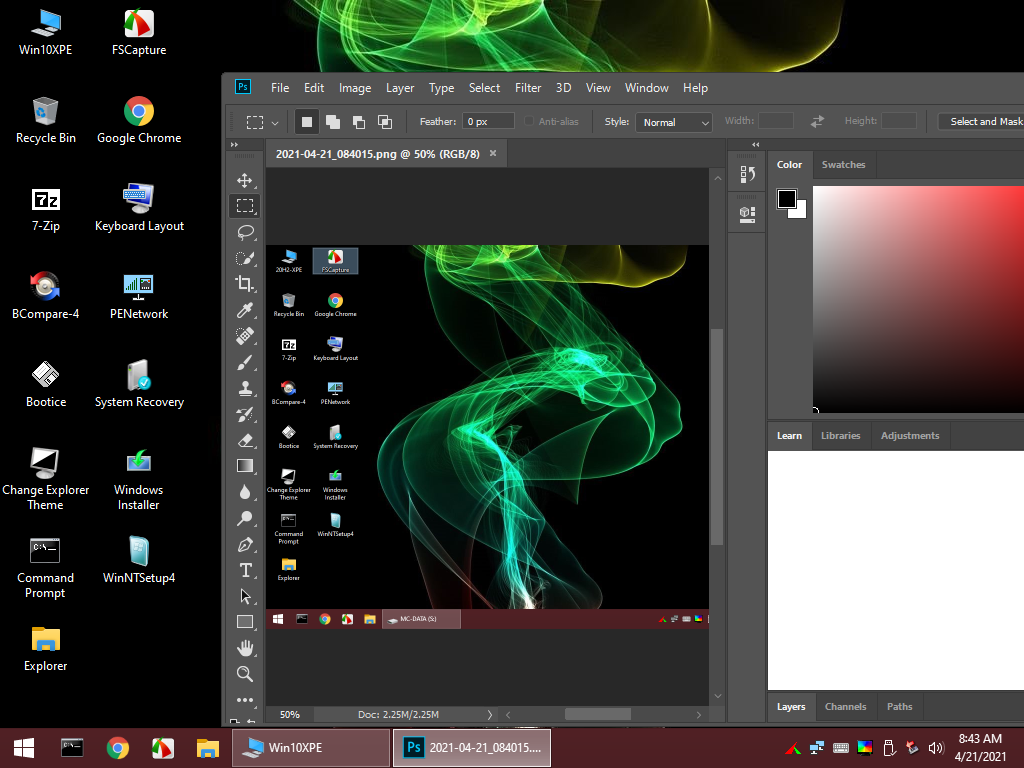1024x768 pixels.
Task: Open the Properties panel icon
Action: click(747, 214)
